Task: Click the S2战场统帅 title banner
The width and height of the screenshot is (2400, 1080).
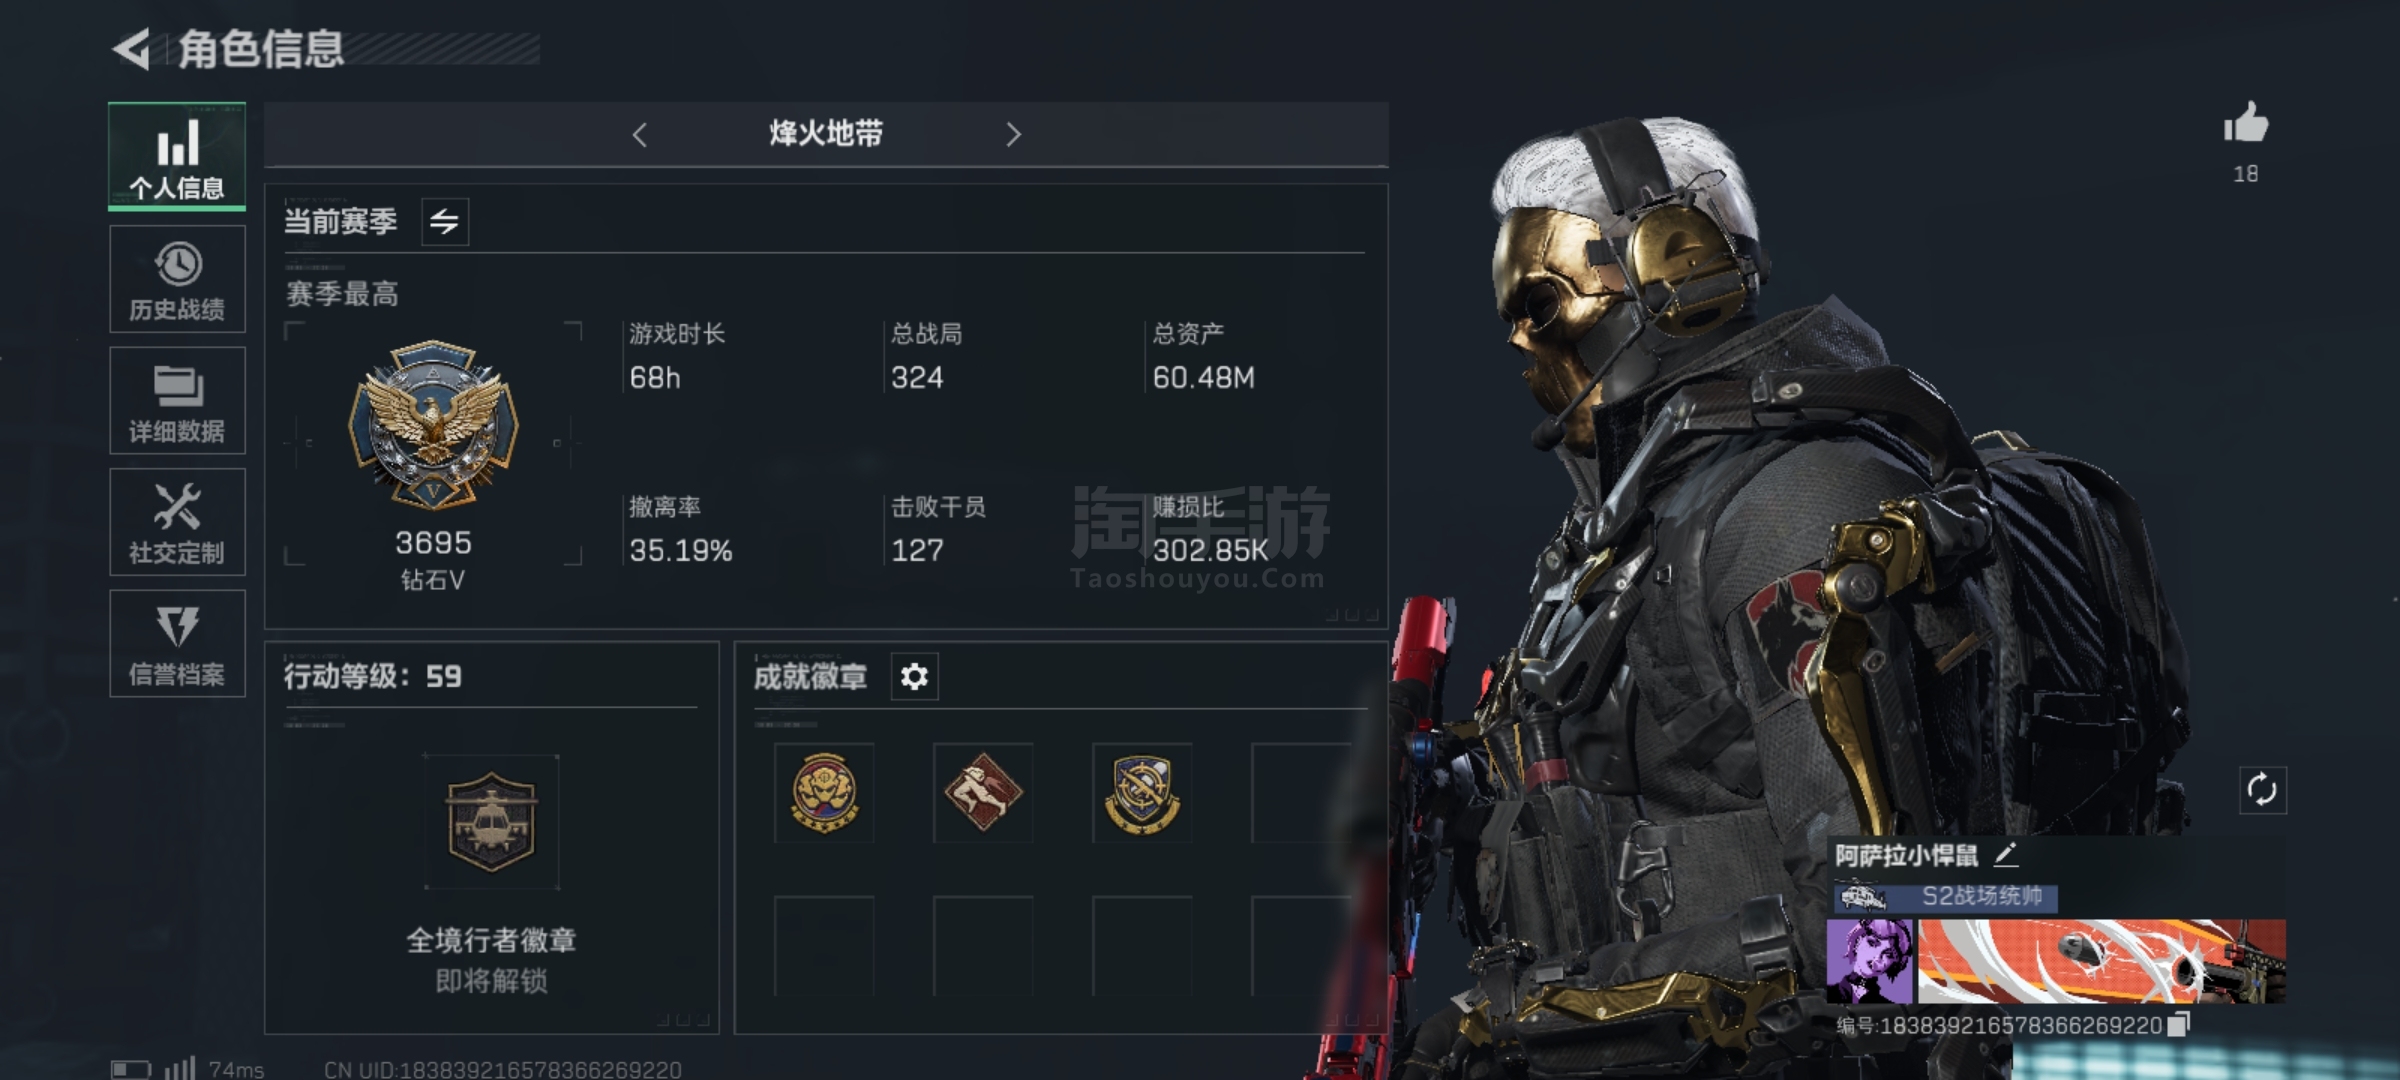Action: 1945,895
